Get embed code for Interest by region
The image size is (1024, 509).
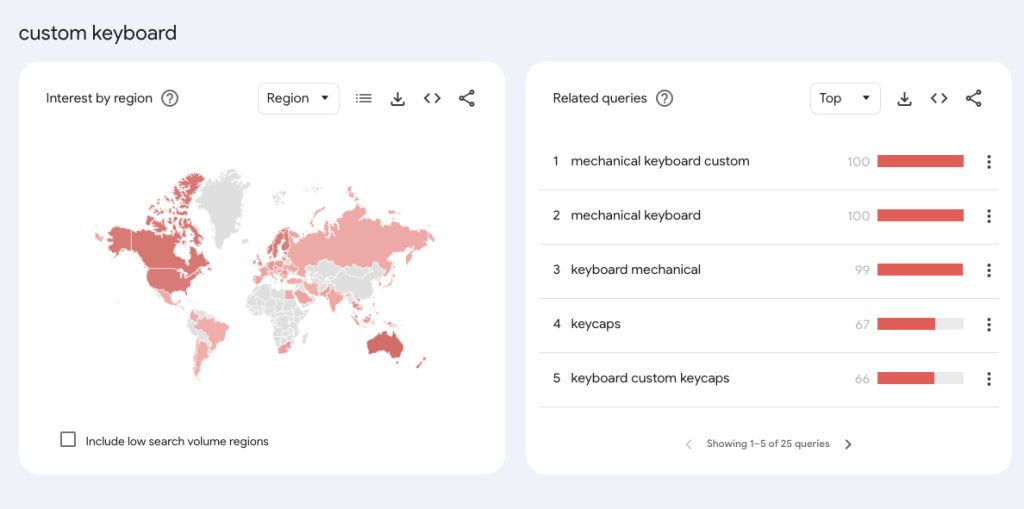(432, 99)
